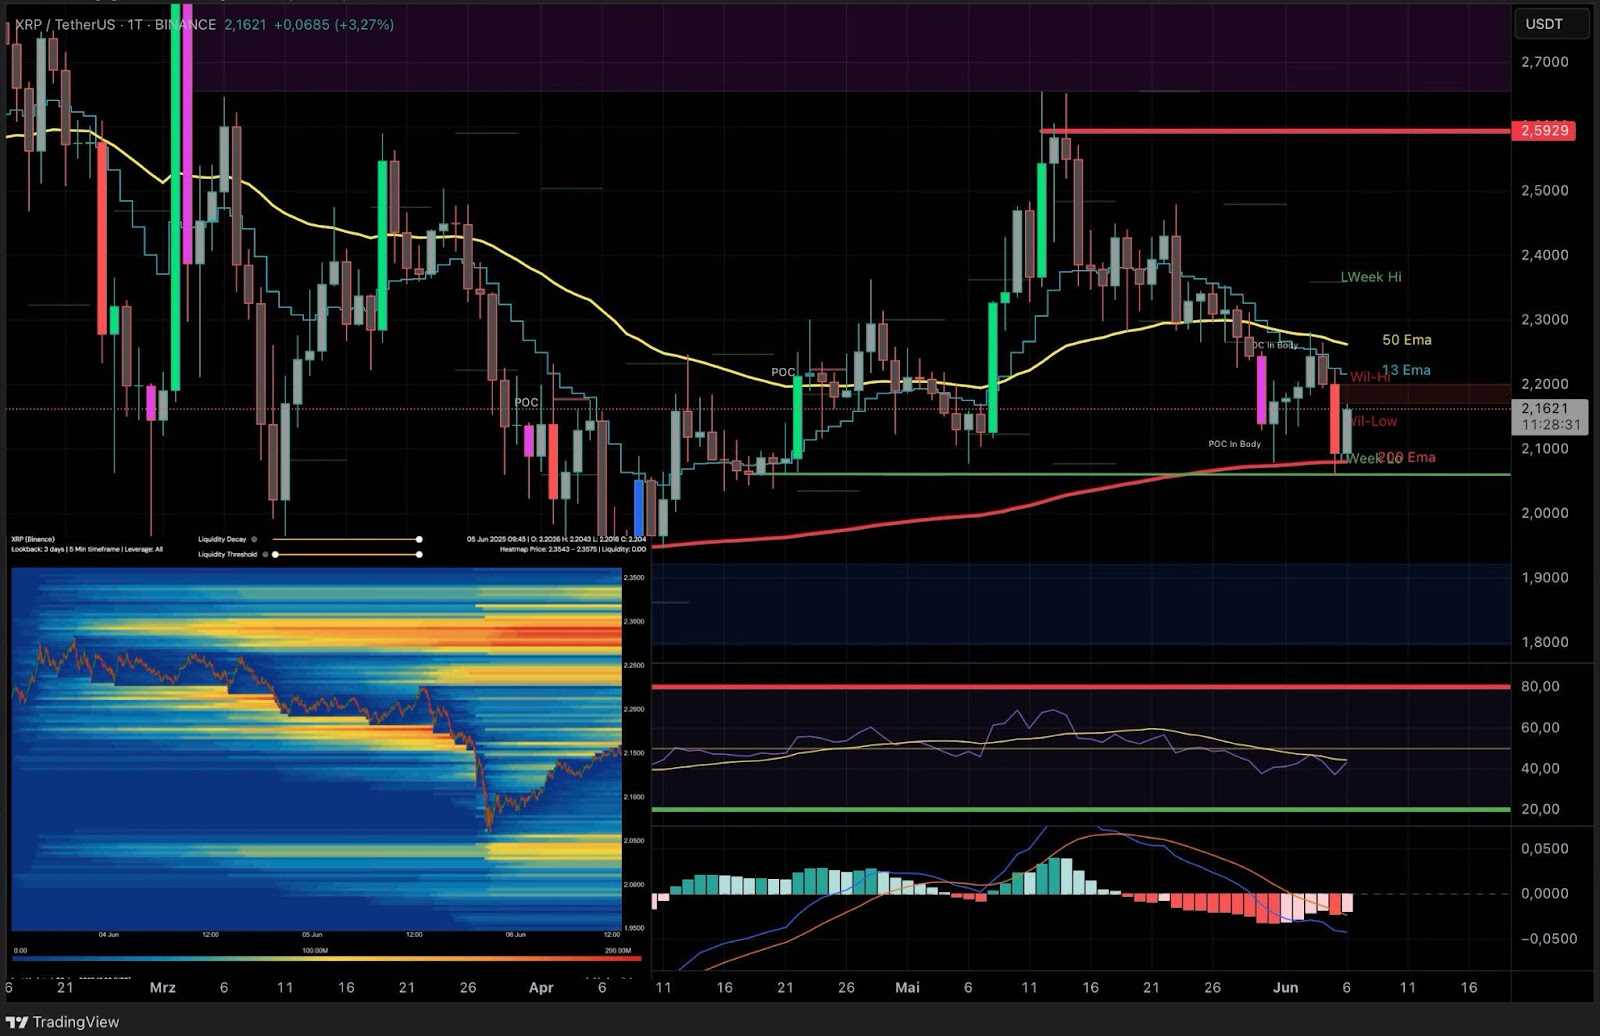
Task: Click the '13 Ema' label
Action: (1406, 370)
